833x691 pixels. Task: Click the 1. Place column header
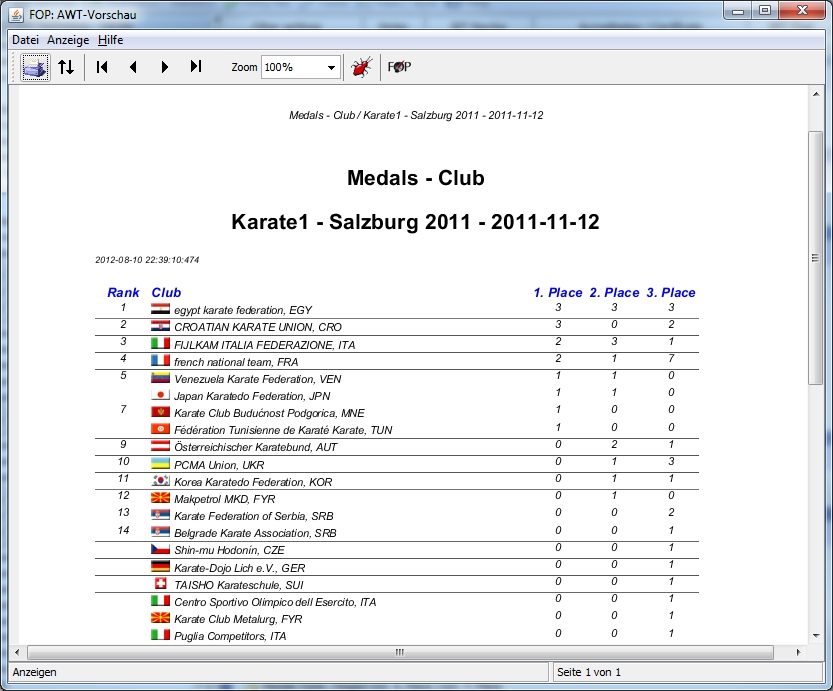[x=558, y=293]
